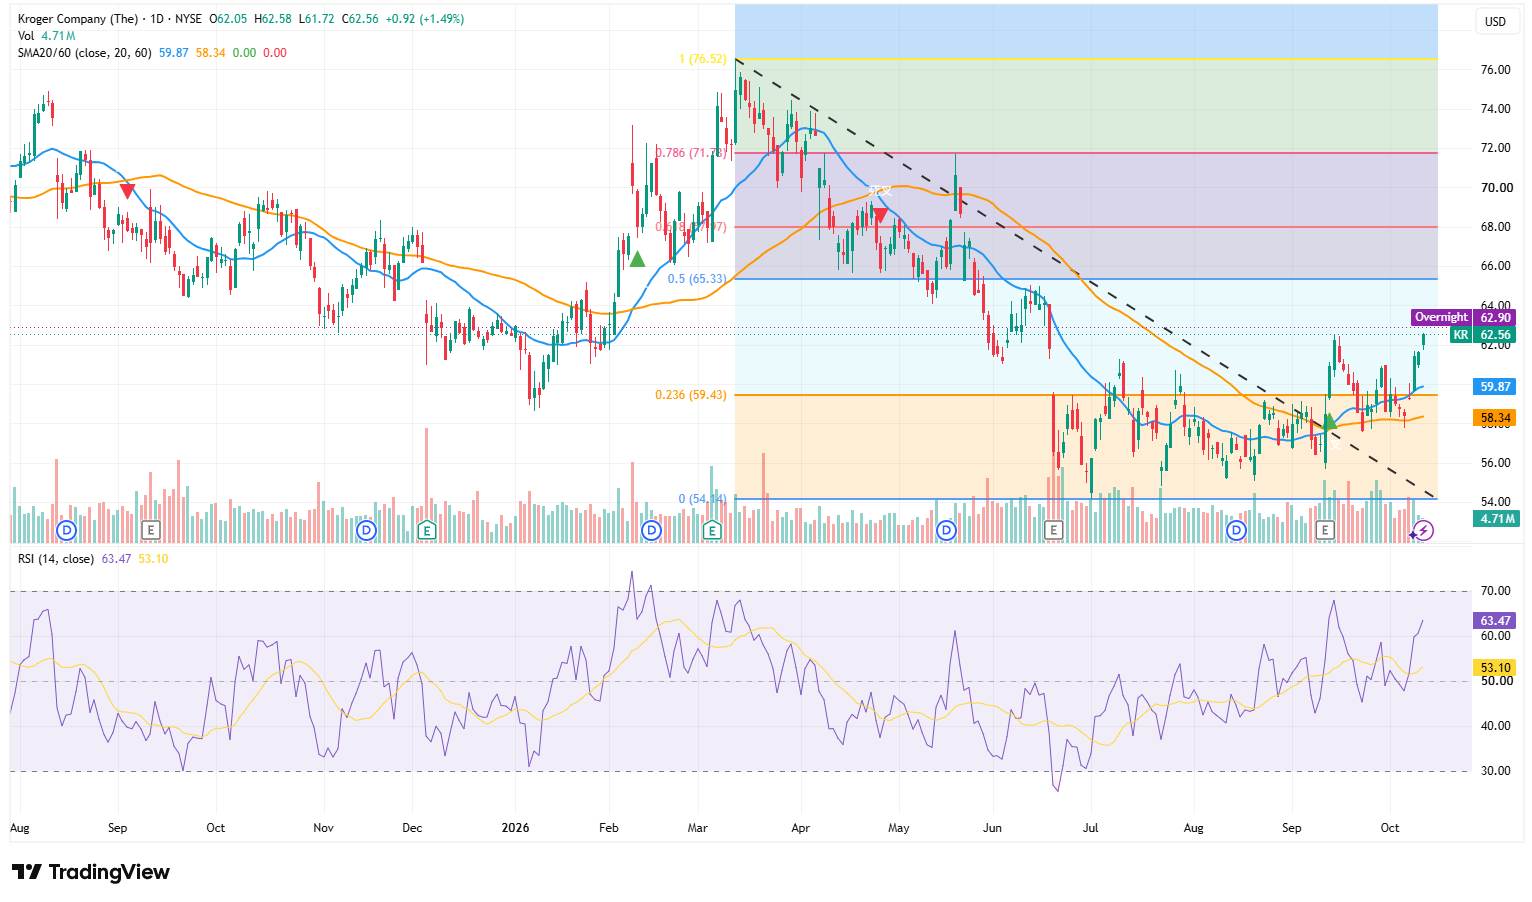Click the Fibonacci level label 1 (76.52)
Image resolution: width=1532 pixels, height=902 pixels.
(702, 60)
